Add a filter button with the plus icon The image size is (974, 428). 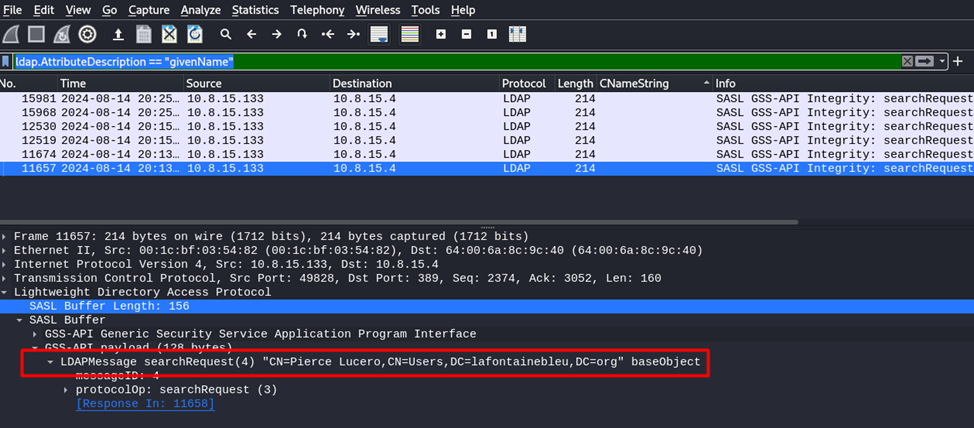[957, 61]
